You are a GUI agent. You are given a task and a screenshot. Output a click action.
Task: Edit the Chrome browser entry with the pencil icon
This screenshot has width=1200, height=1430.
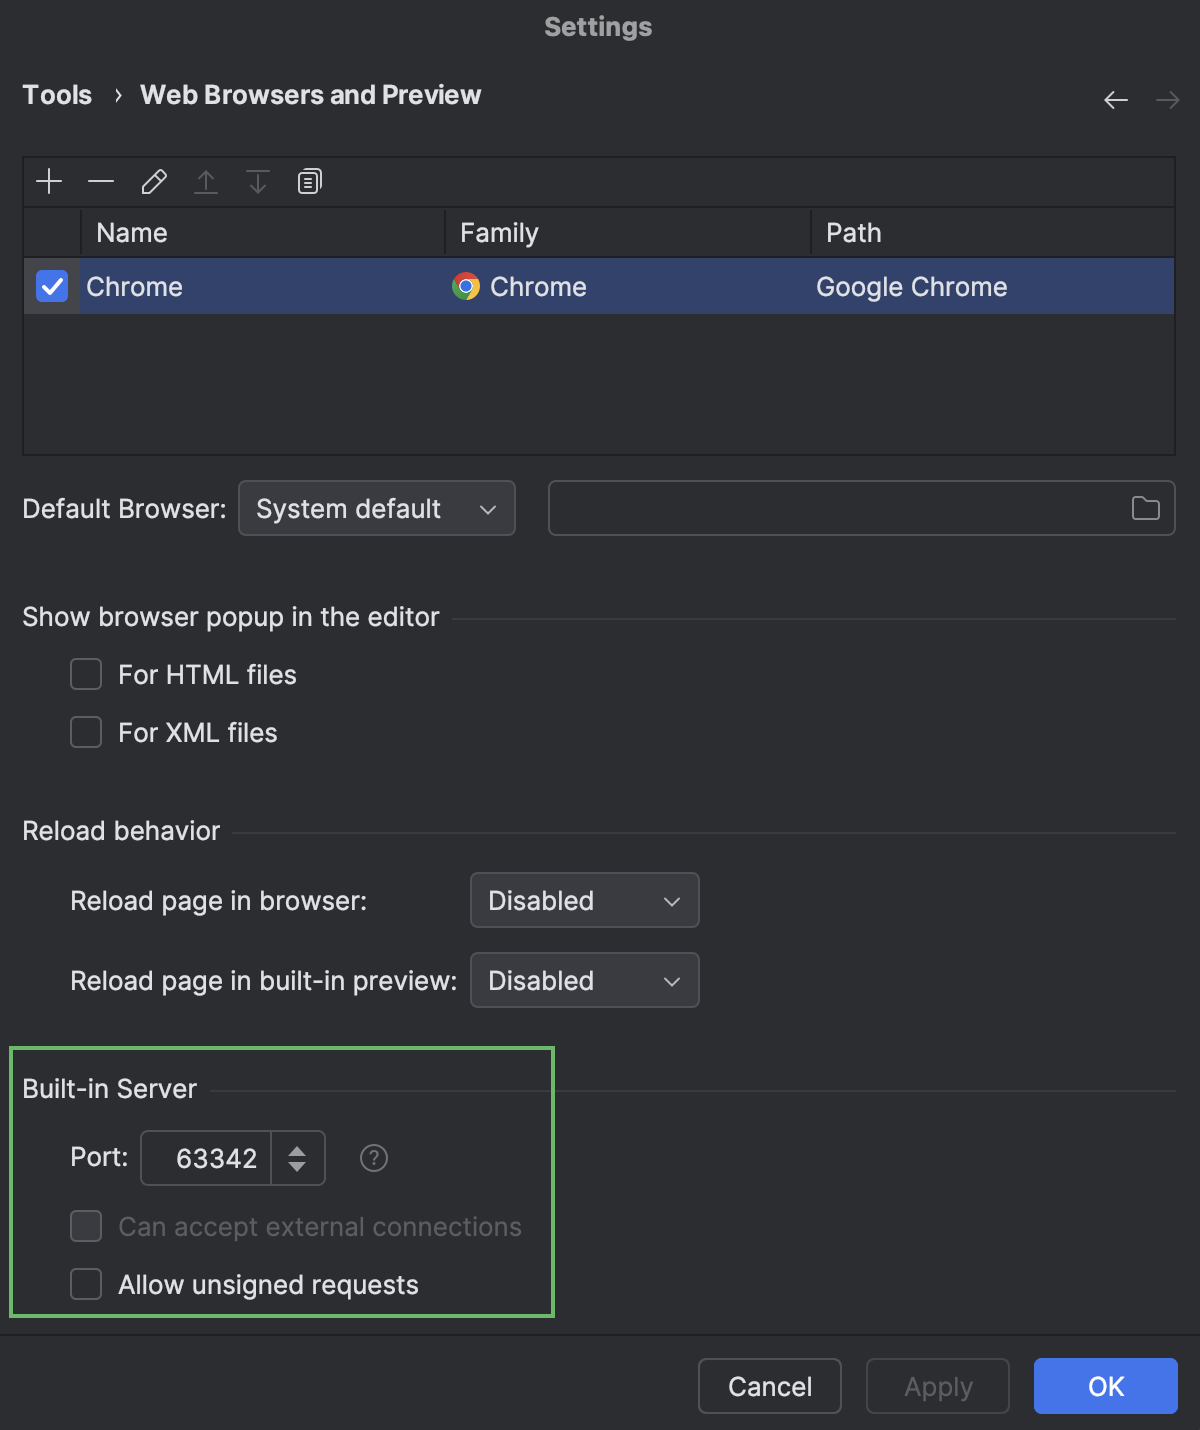click(153, 181)
